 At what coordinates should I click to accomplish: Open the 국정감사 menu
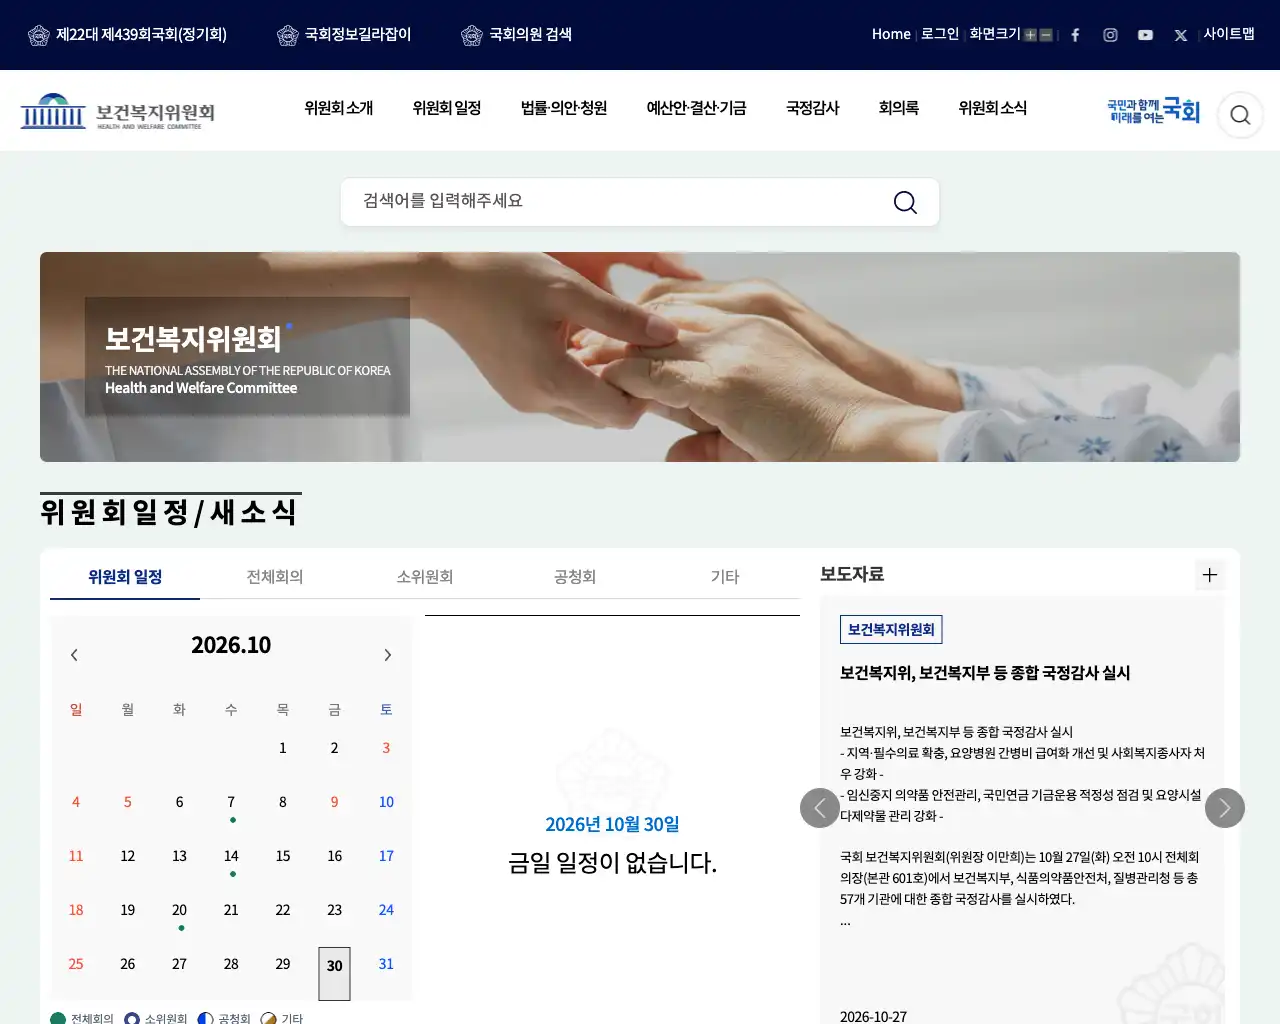(x=813, y=108)
